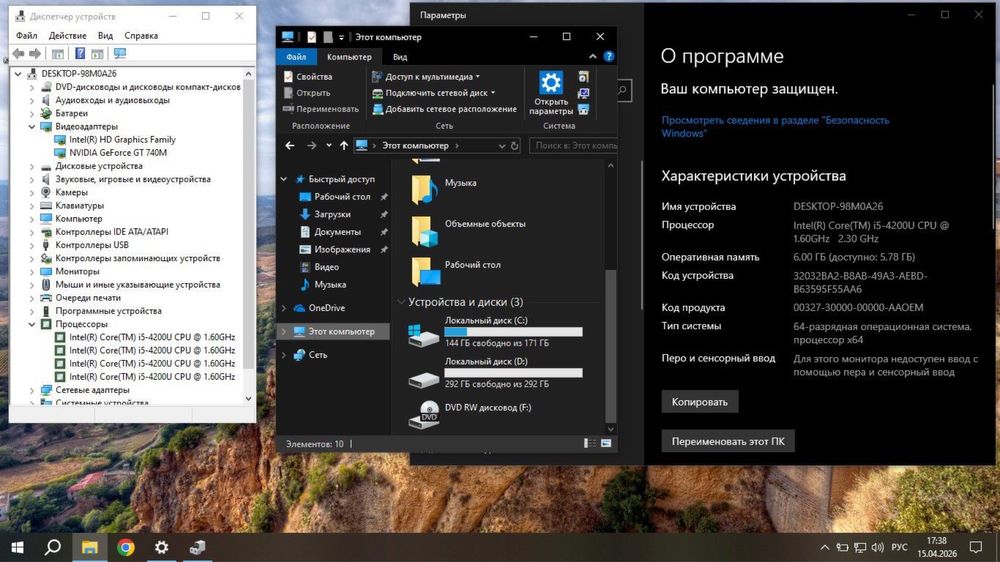
Task: Collapse the Процессоры category
Action: coord(32,324)
